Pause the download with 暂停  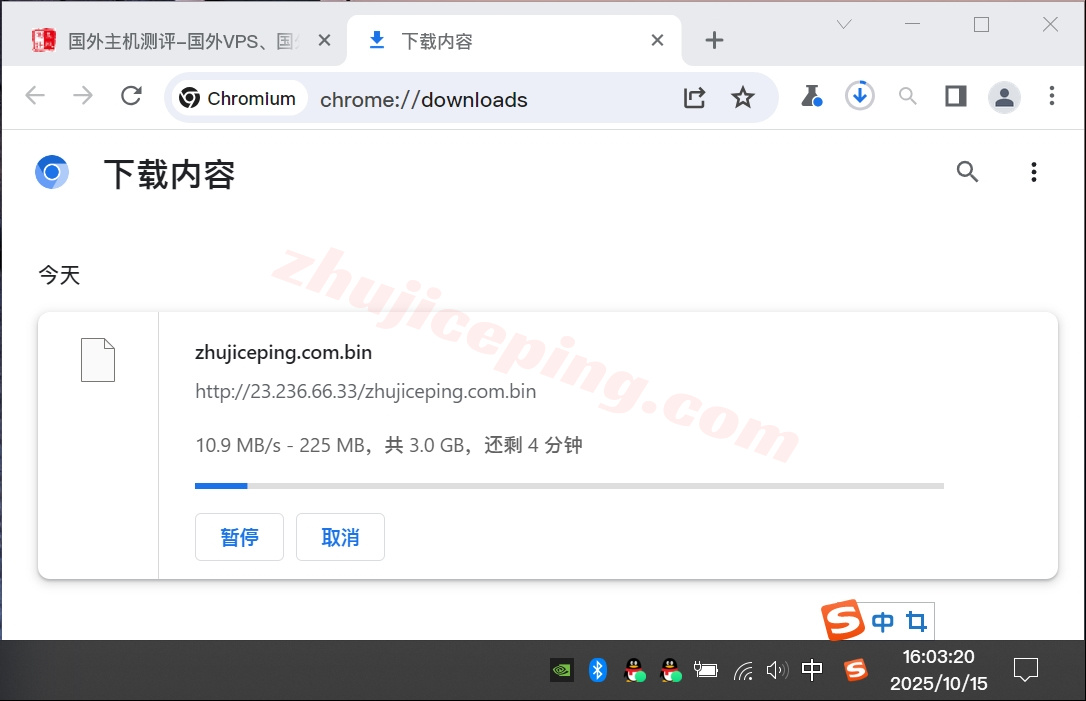point(239,537)
